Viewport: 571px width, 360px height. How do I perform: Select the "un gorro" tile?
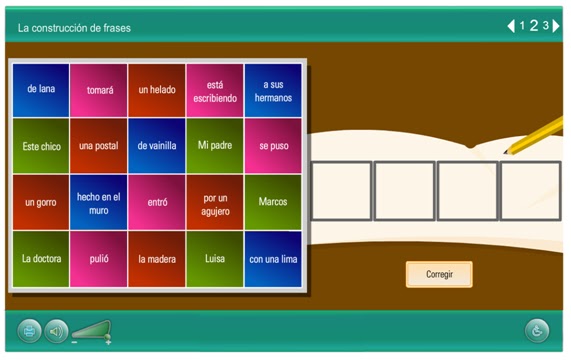point(41,202)
